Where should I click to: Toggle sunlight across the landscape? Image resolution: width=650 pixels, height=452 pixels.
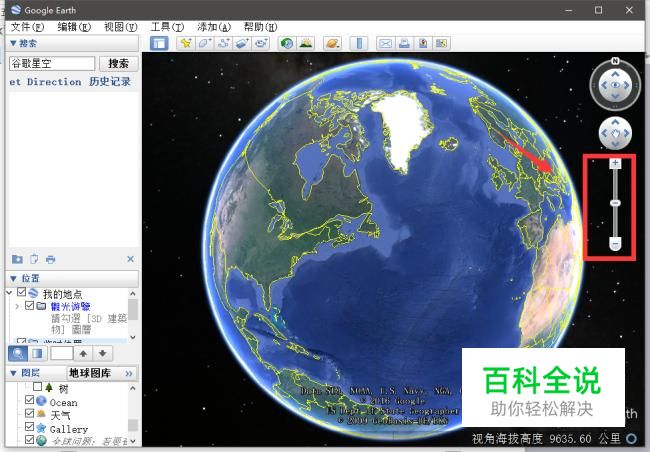(306, 43)
